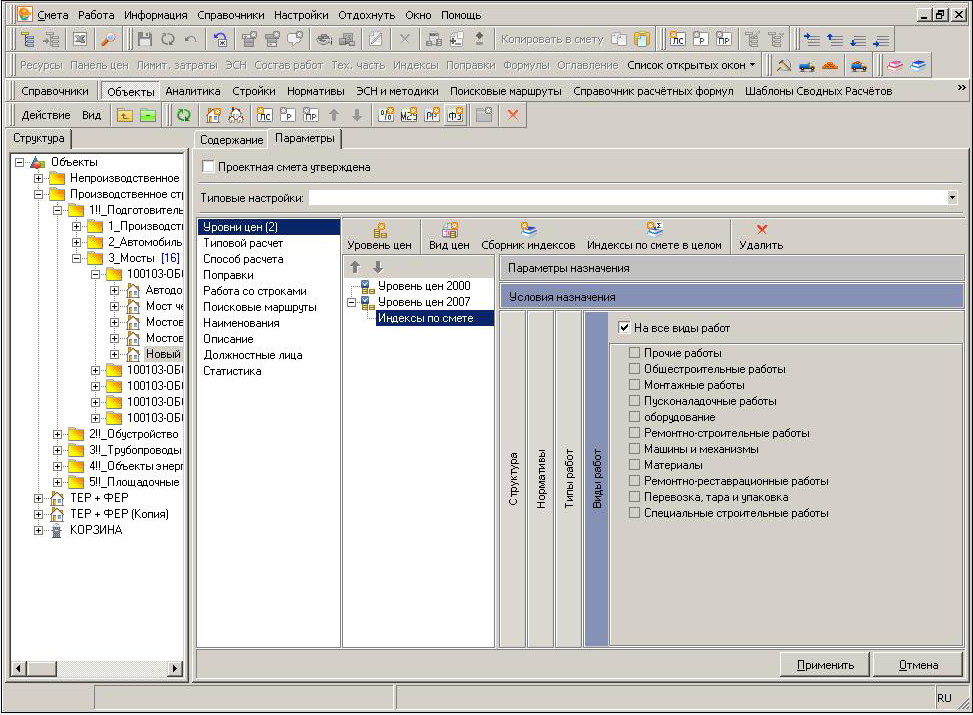
Task: Open the Нормативы tab
Action: coord(315,91)
